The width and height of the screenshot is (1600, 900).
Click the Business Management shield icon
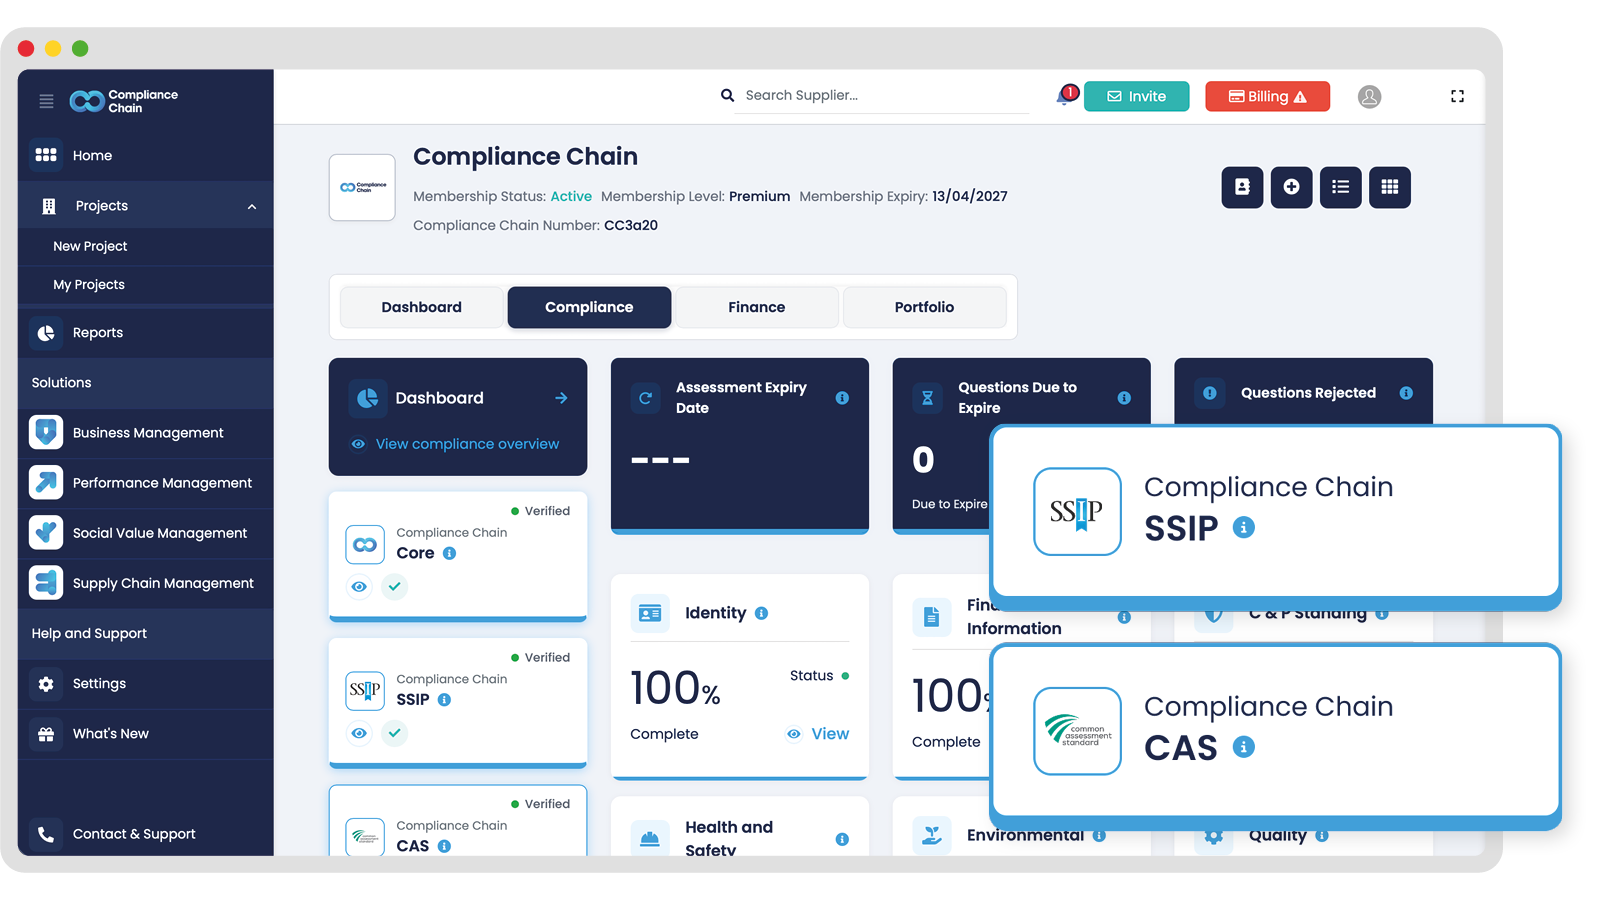[46, 432]
